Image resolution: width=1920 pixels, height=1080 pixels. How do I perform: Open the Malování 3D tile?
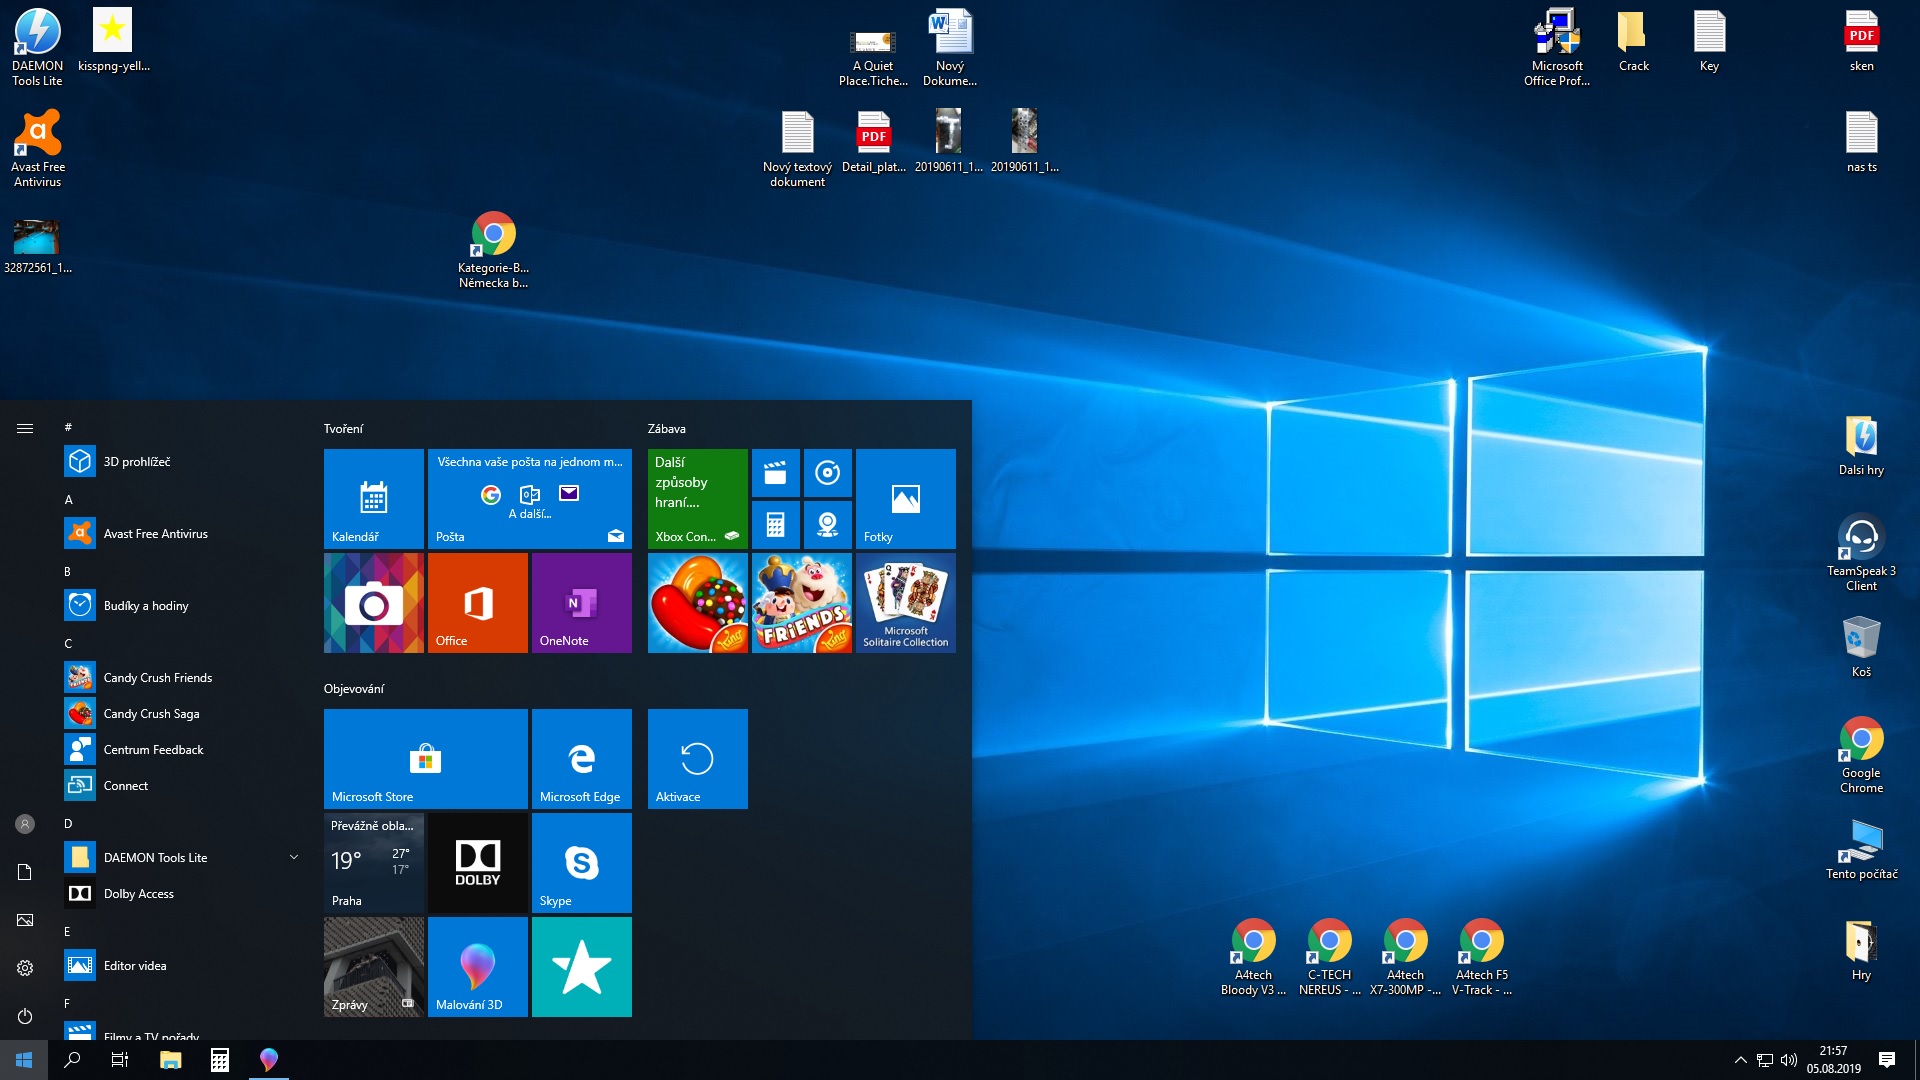point(477,966)
